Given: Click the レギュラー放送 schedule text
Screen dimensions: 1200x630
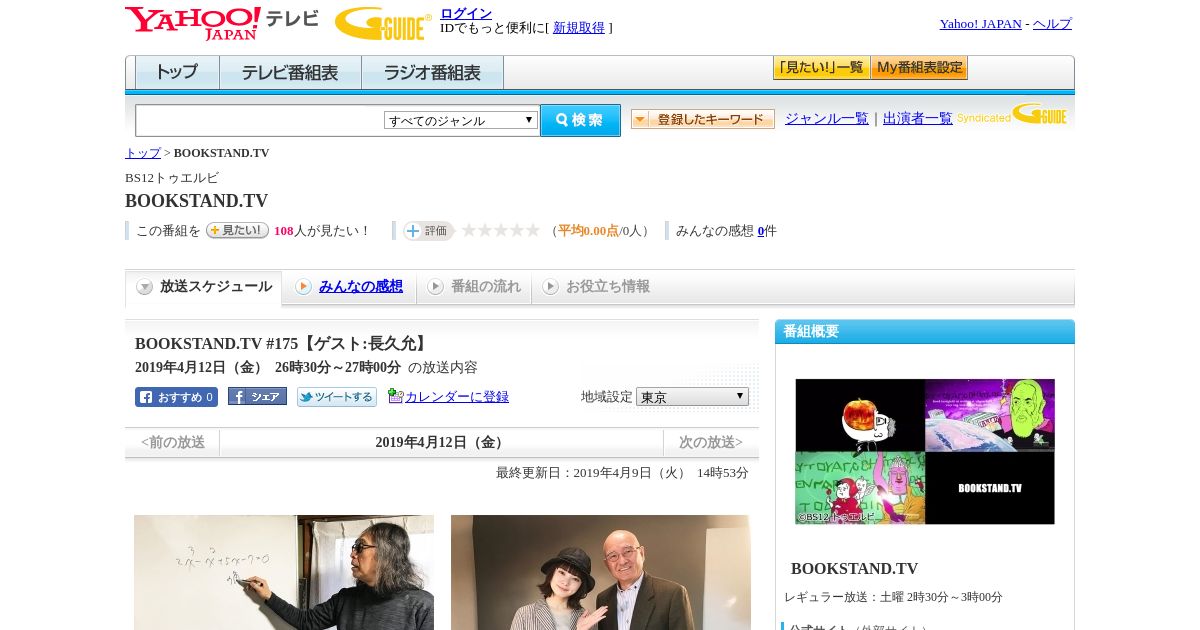Looking at the screenshot, I should [893, 597].
